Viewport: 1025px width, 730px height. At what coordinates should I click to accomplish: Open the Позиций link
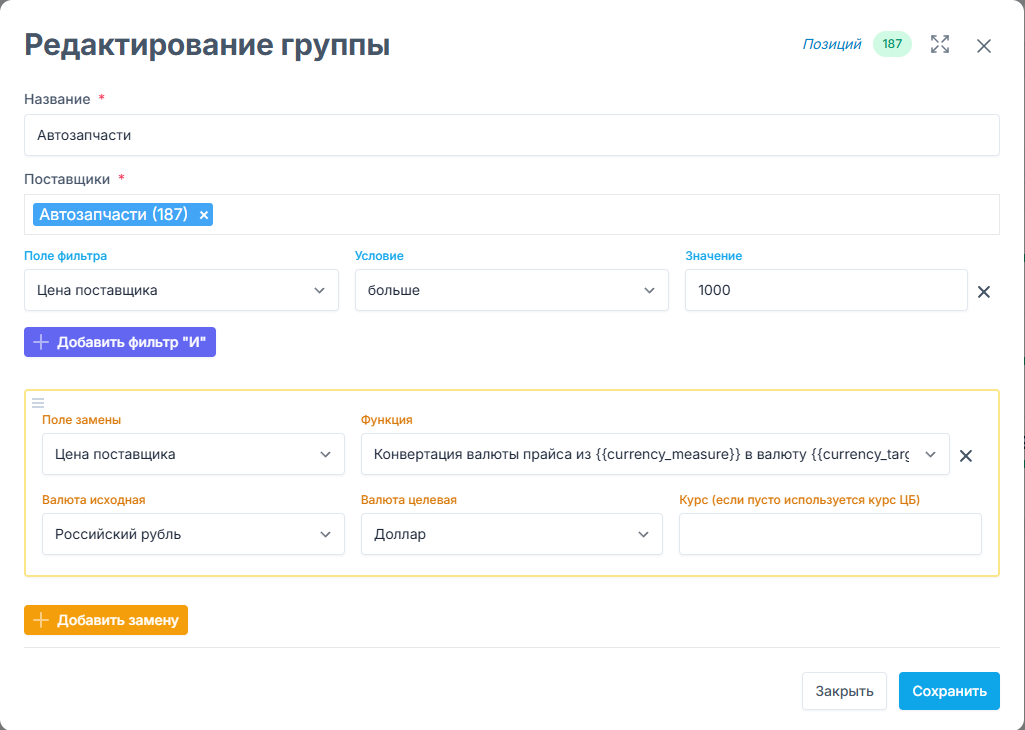831,44
